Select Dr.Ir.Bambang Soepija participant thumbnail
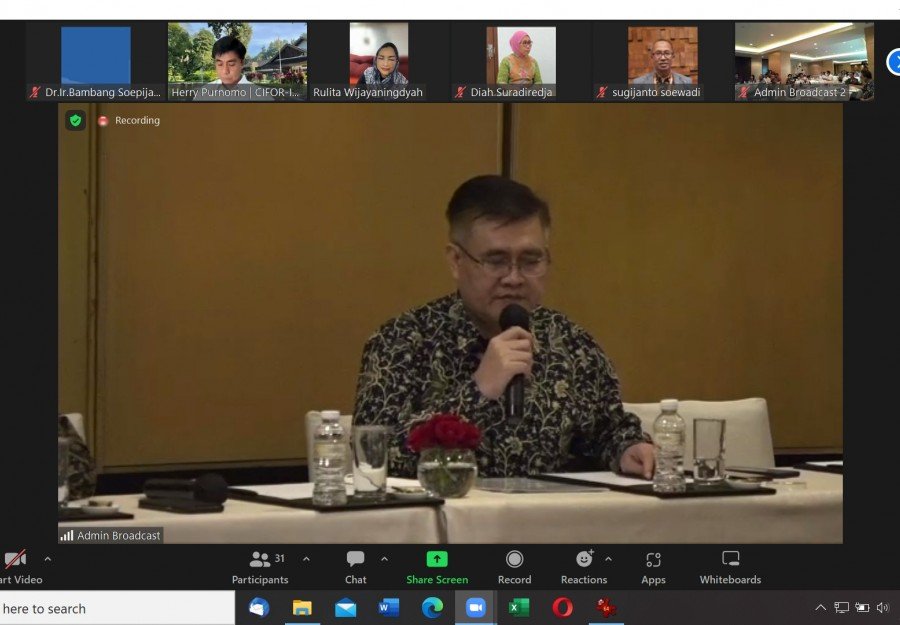Image resolution: width=900 pixels, height=625 pixels. click(x=96, y=61)
